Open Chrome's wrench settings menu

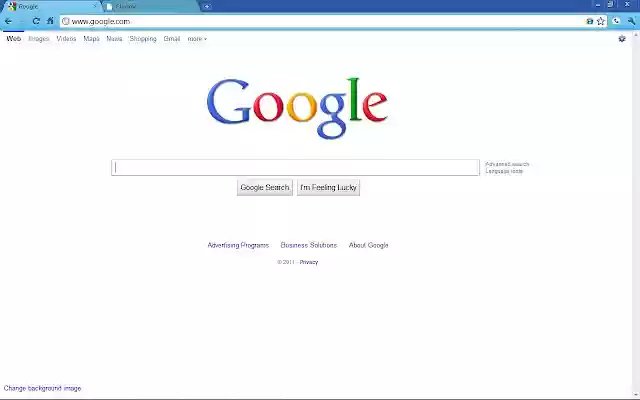pyautogui.click(x=631, y=21)
